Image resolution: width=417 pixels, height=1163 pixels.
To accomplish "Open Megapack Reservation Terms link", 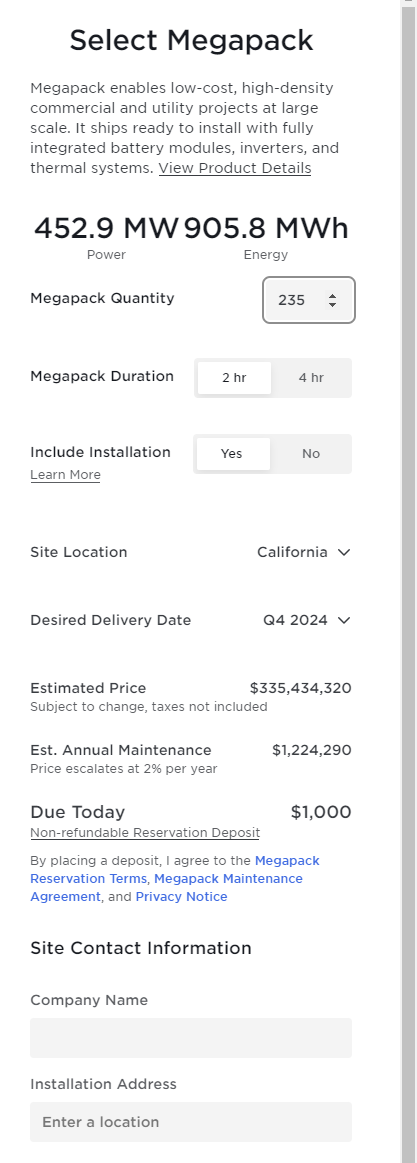I will (175, 870).
